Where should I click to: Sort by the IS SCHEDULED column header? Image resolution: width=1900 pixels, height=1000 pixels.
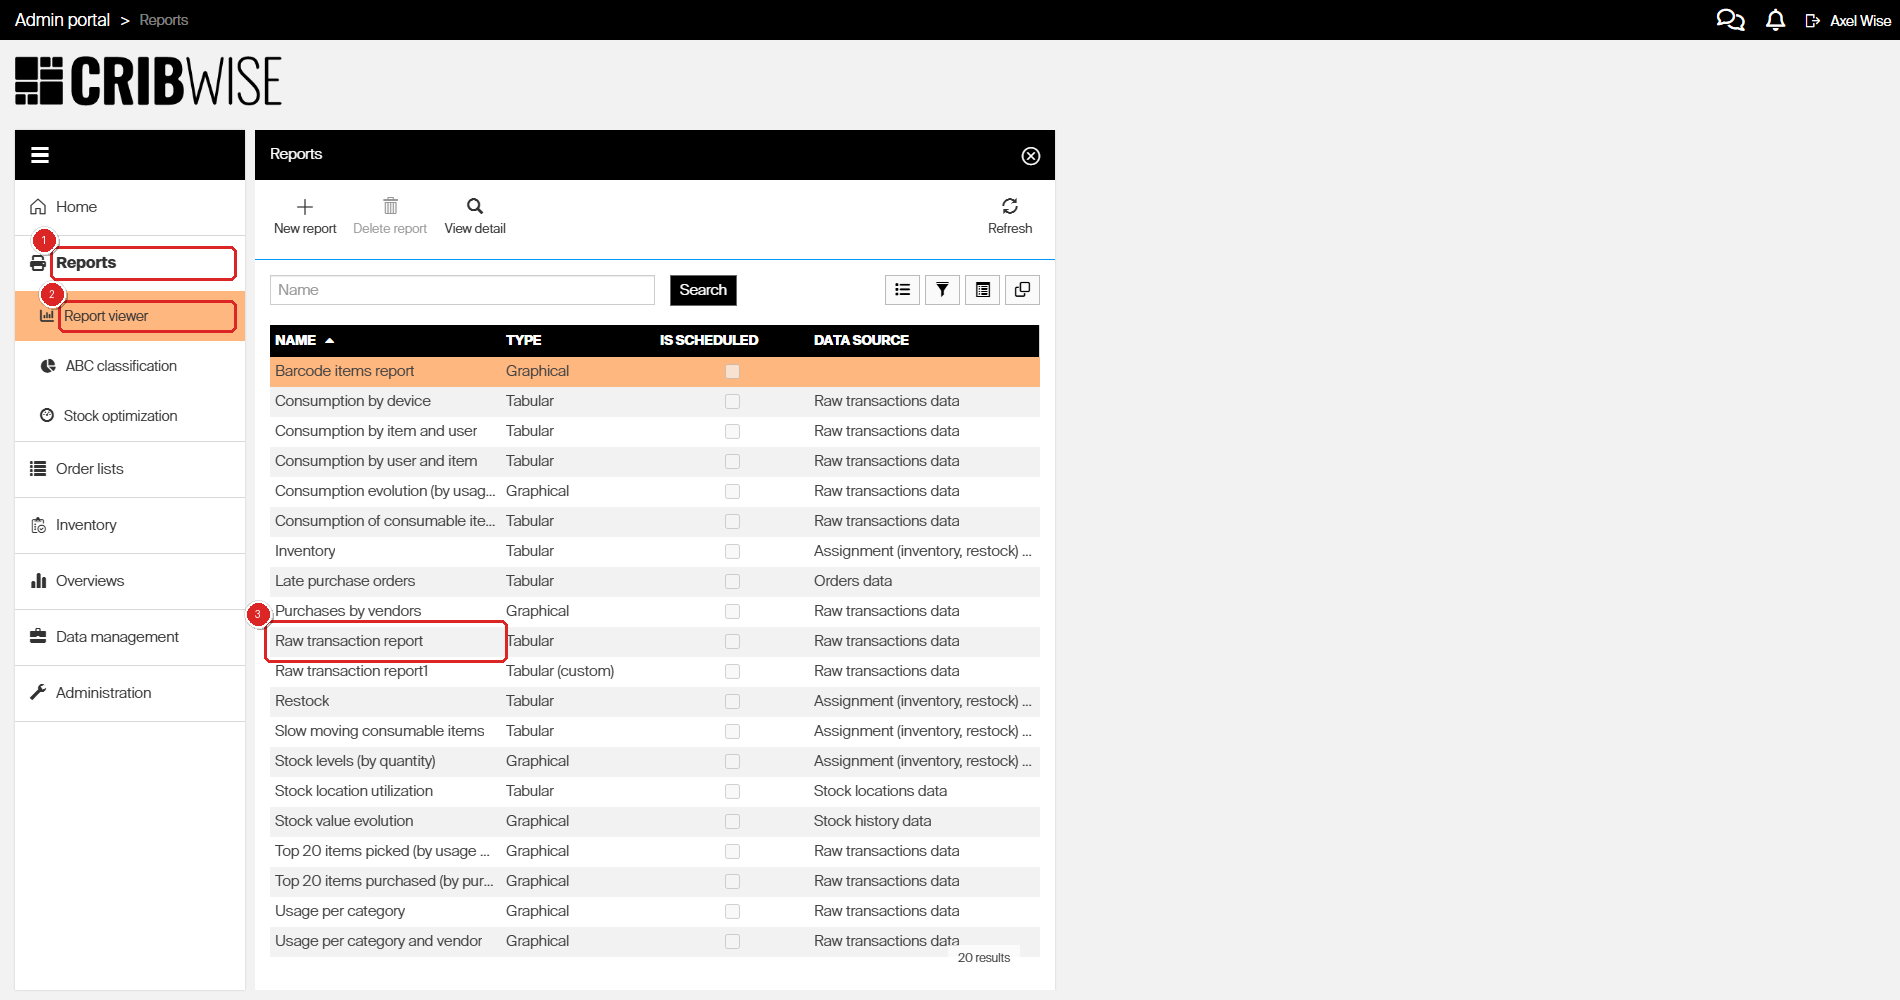[709, 340]
